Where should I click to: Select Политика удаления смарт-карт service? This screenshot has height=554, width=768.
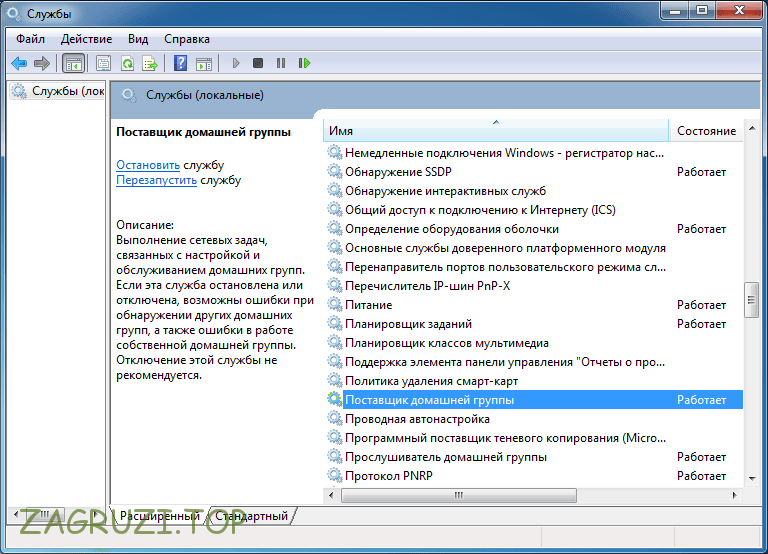pyautogui.click(x=431, y=381)
